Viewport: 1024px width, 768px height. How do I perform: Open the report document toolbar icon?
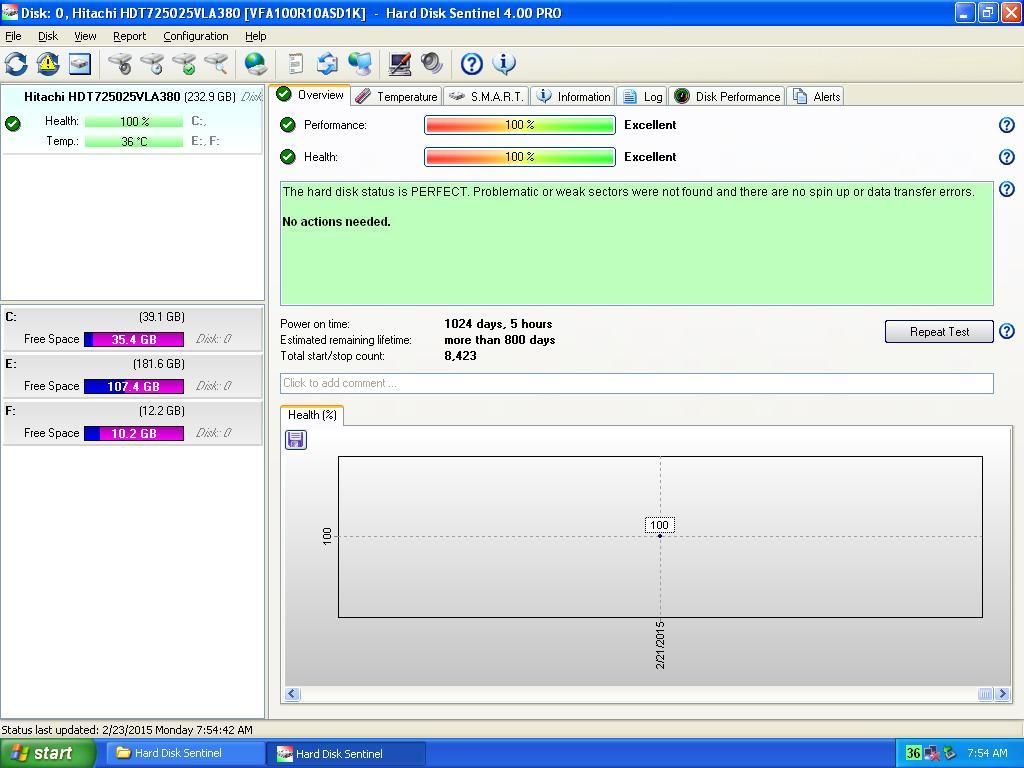(295, 64)
